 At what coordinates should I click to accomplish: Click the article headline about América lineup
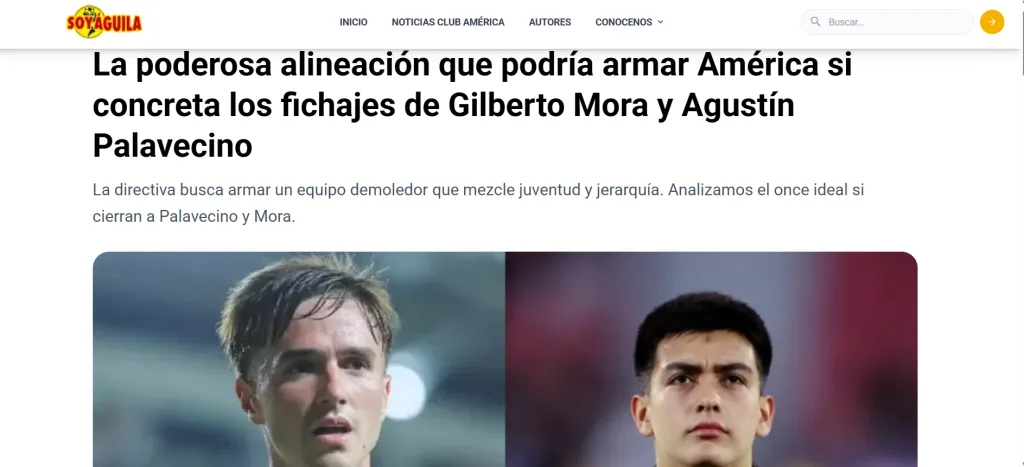tap(472, 106)
